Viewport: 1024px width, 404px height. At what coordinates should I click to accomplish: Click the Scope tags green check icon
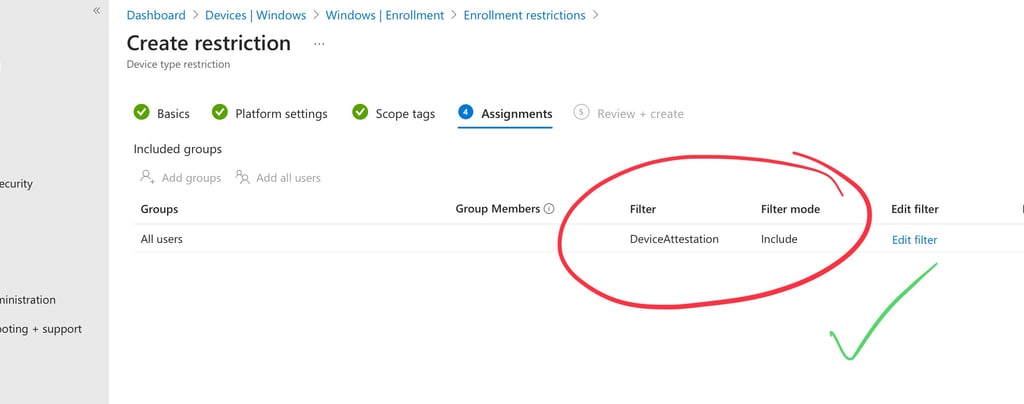pyautogui.click(x=360, y=113)
